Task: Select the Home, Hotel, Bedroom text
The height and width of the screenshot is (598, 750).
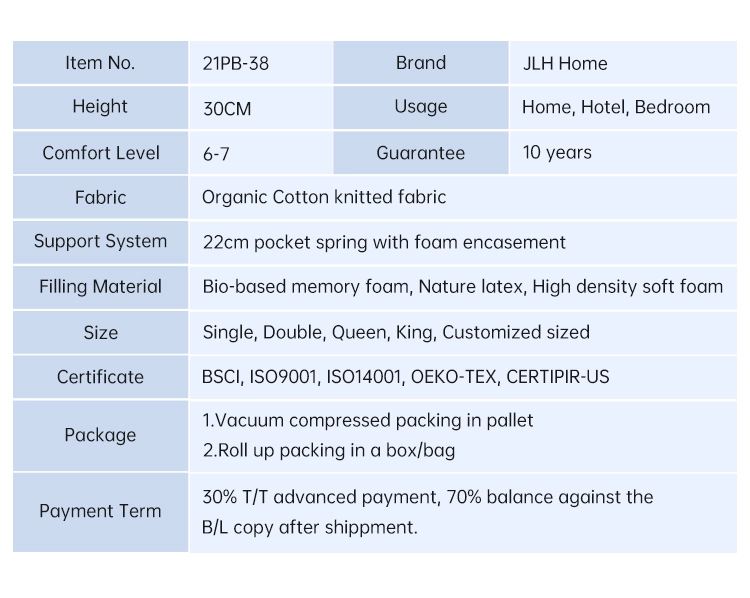Action: click(x=616, y=107)
